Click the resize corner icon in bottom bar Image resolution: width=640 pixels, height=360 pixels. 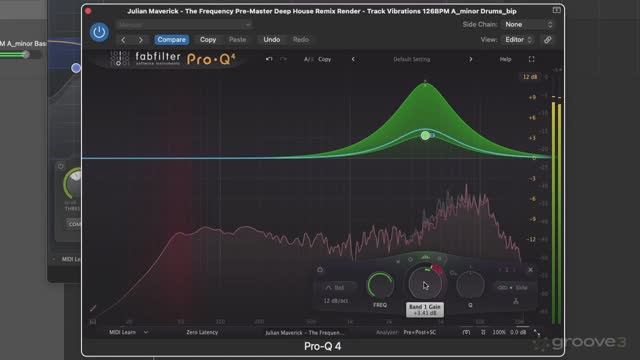536,333
